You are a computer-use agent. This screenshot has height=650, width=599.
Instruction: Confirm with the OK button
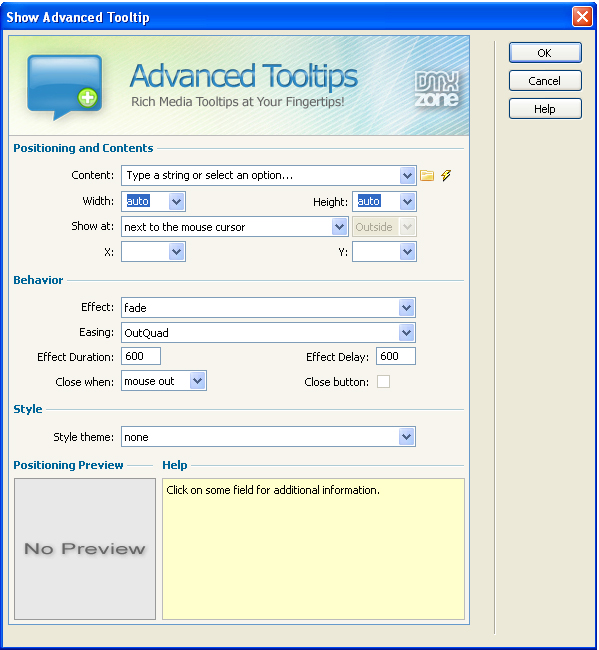[545, 53]
